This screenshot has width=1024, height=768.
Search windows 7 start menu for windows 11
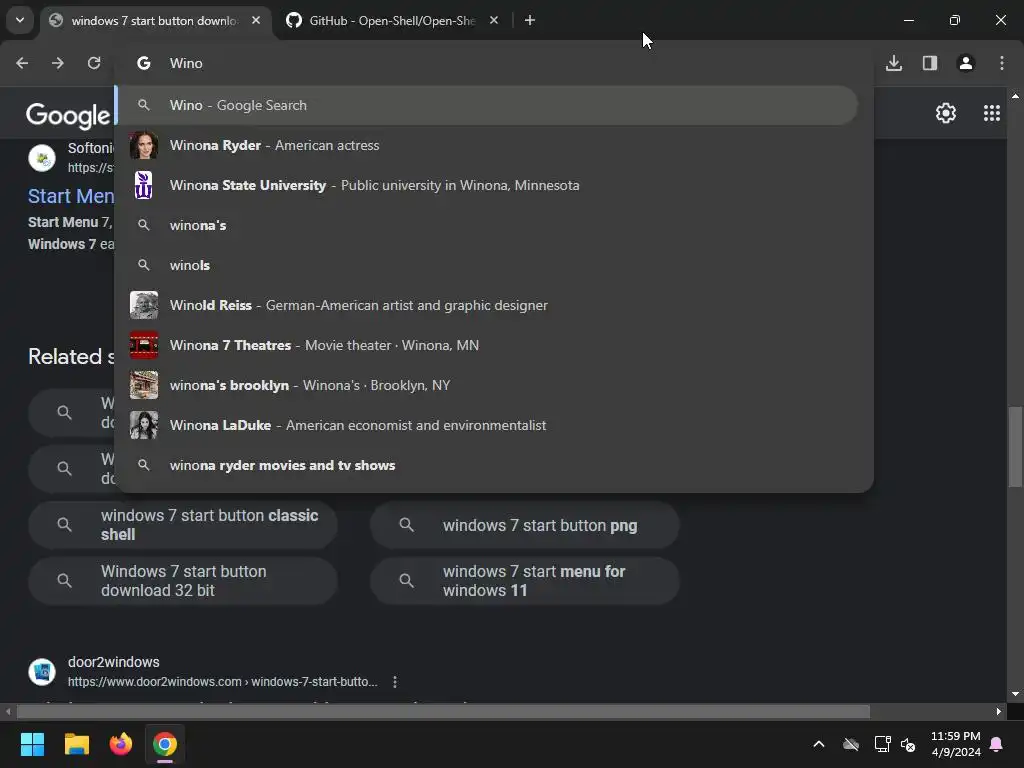click(x=525, y=581)
